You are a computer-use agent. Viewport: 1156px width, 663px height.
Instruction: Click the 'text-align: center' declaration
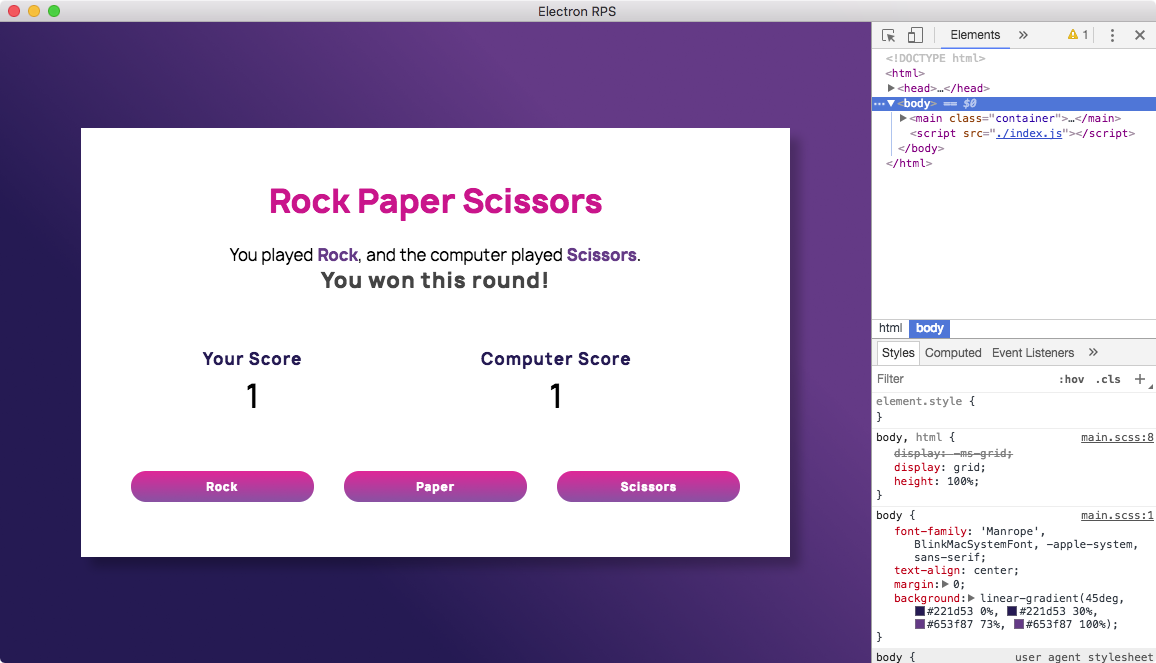956,571
